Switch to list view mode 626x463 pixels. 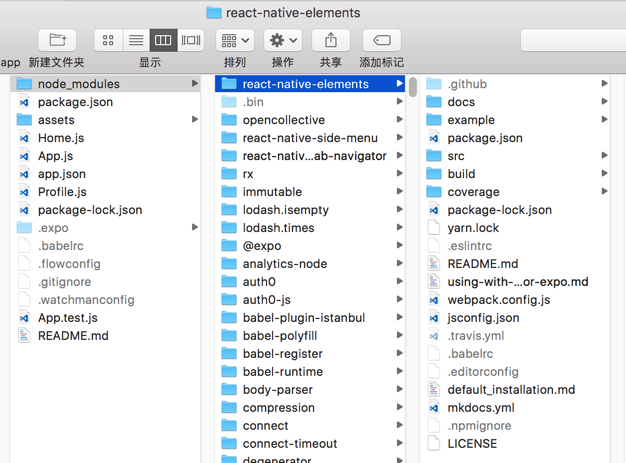[136, 40]
